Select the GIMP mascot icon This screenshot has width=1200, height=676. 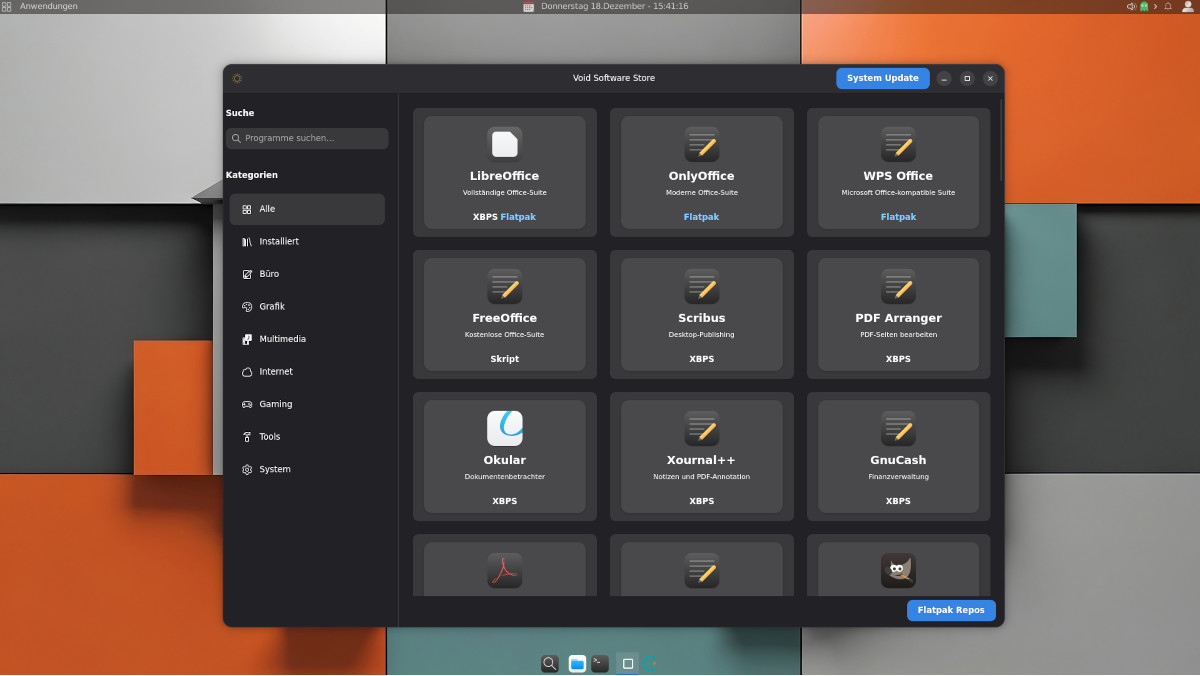point(898,570)
